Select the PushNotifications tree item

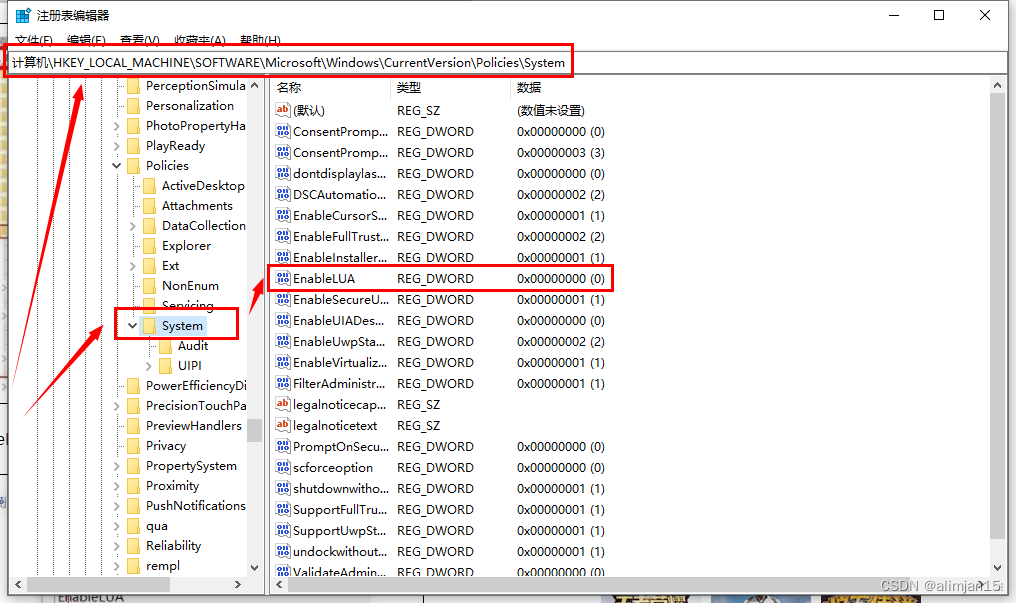196,506
